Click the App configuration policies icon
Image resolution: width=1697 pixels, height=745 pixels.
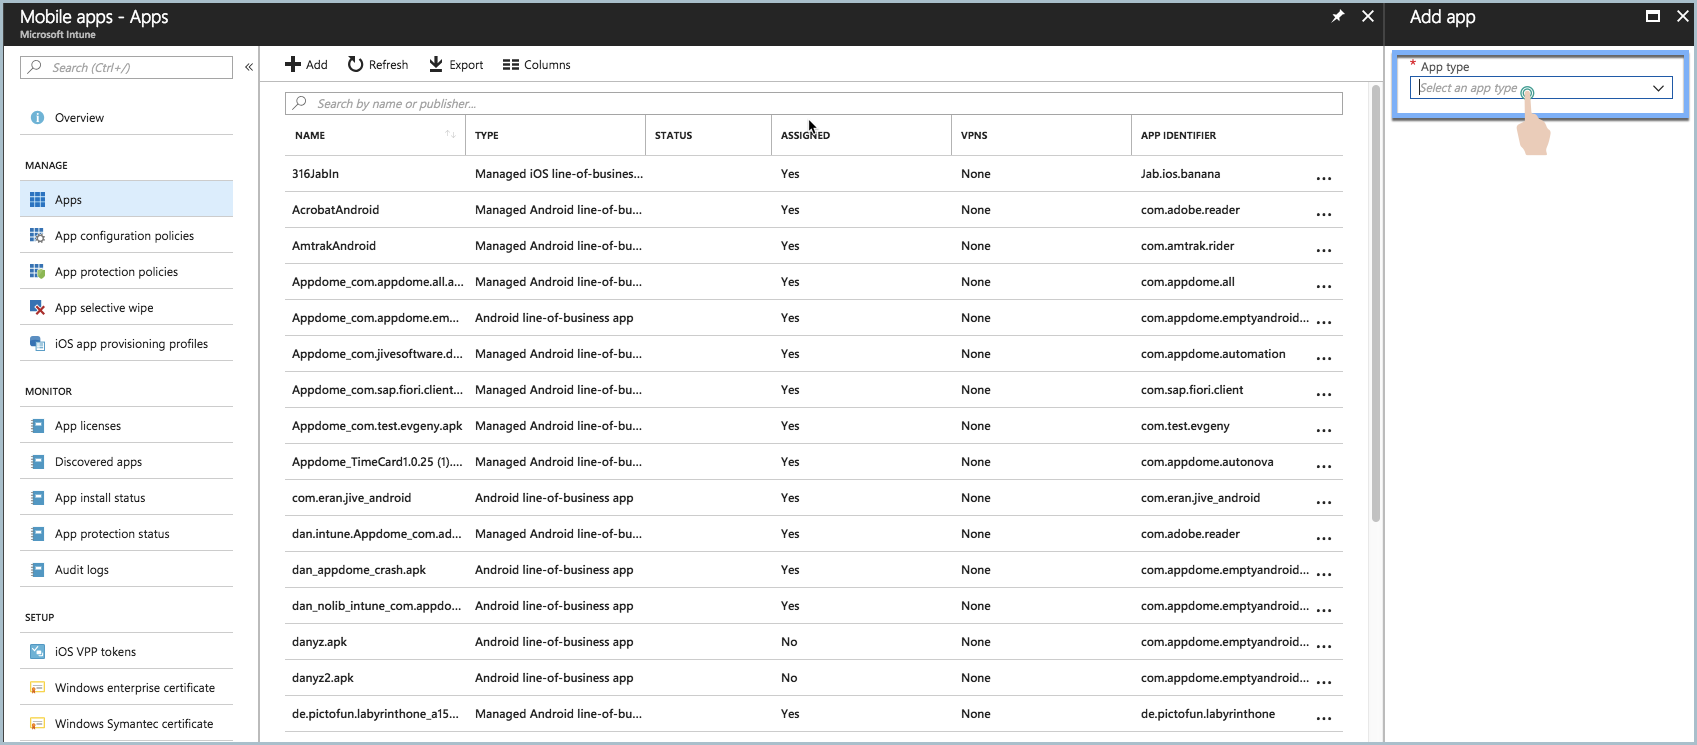click(37, 236)
